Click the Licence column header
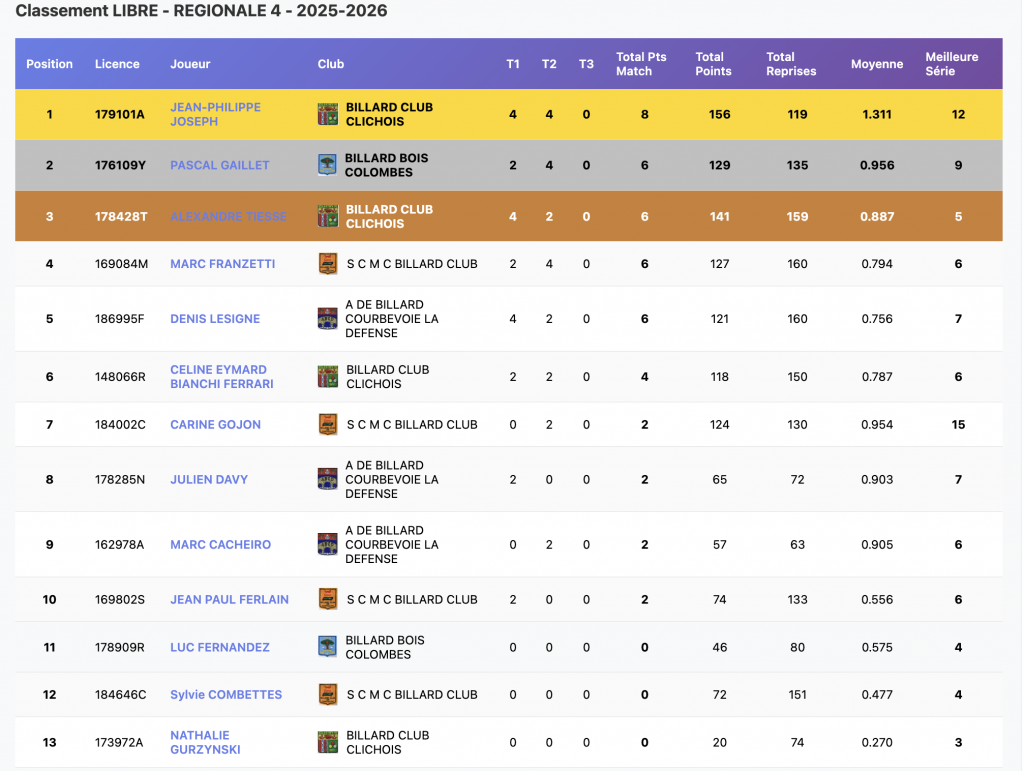Viewport: 1024px width, 771px height. [x=117, y=64]
